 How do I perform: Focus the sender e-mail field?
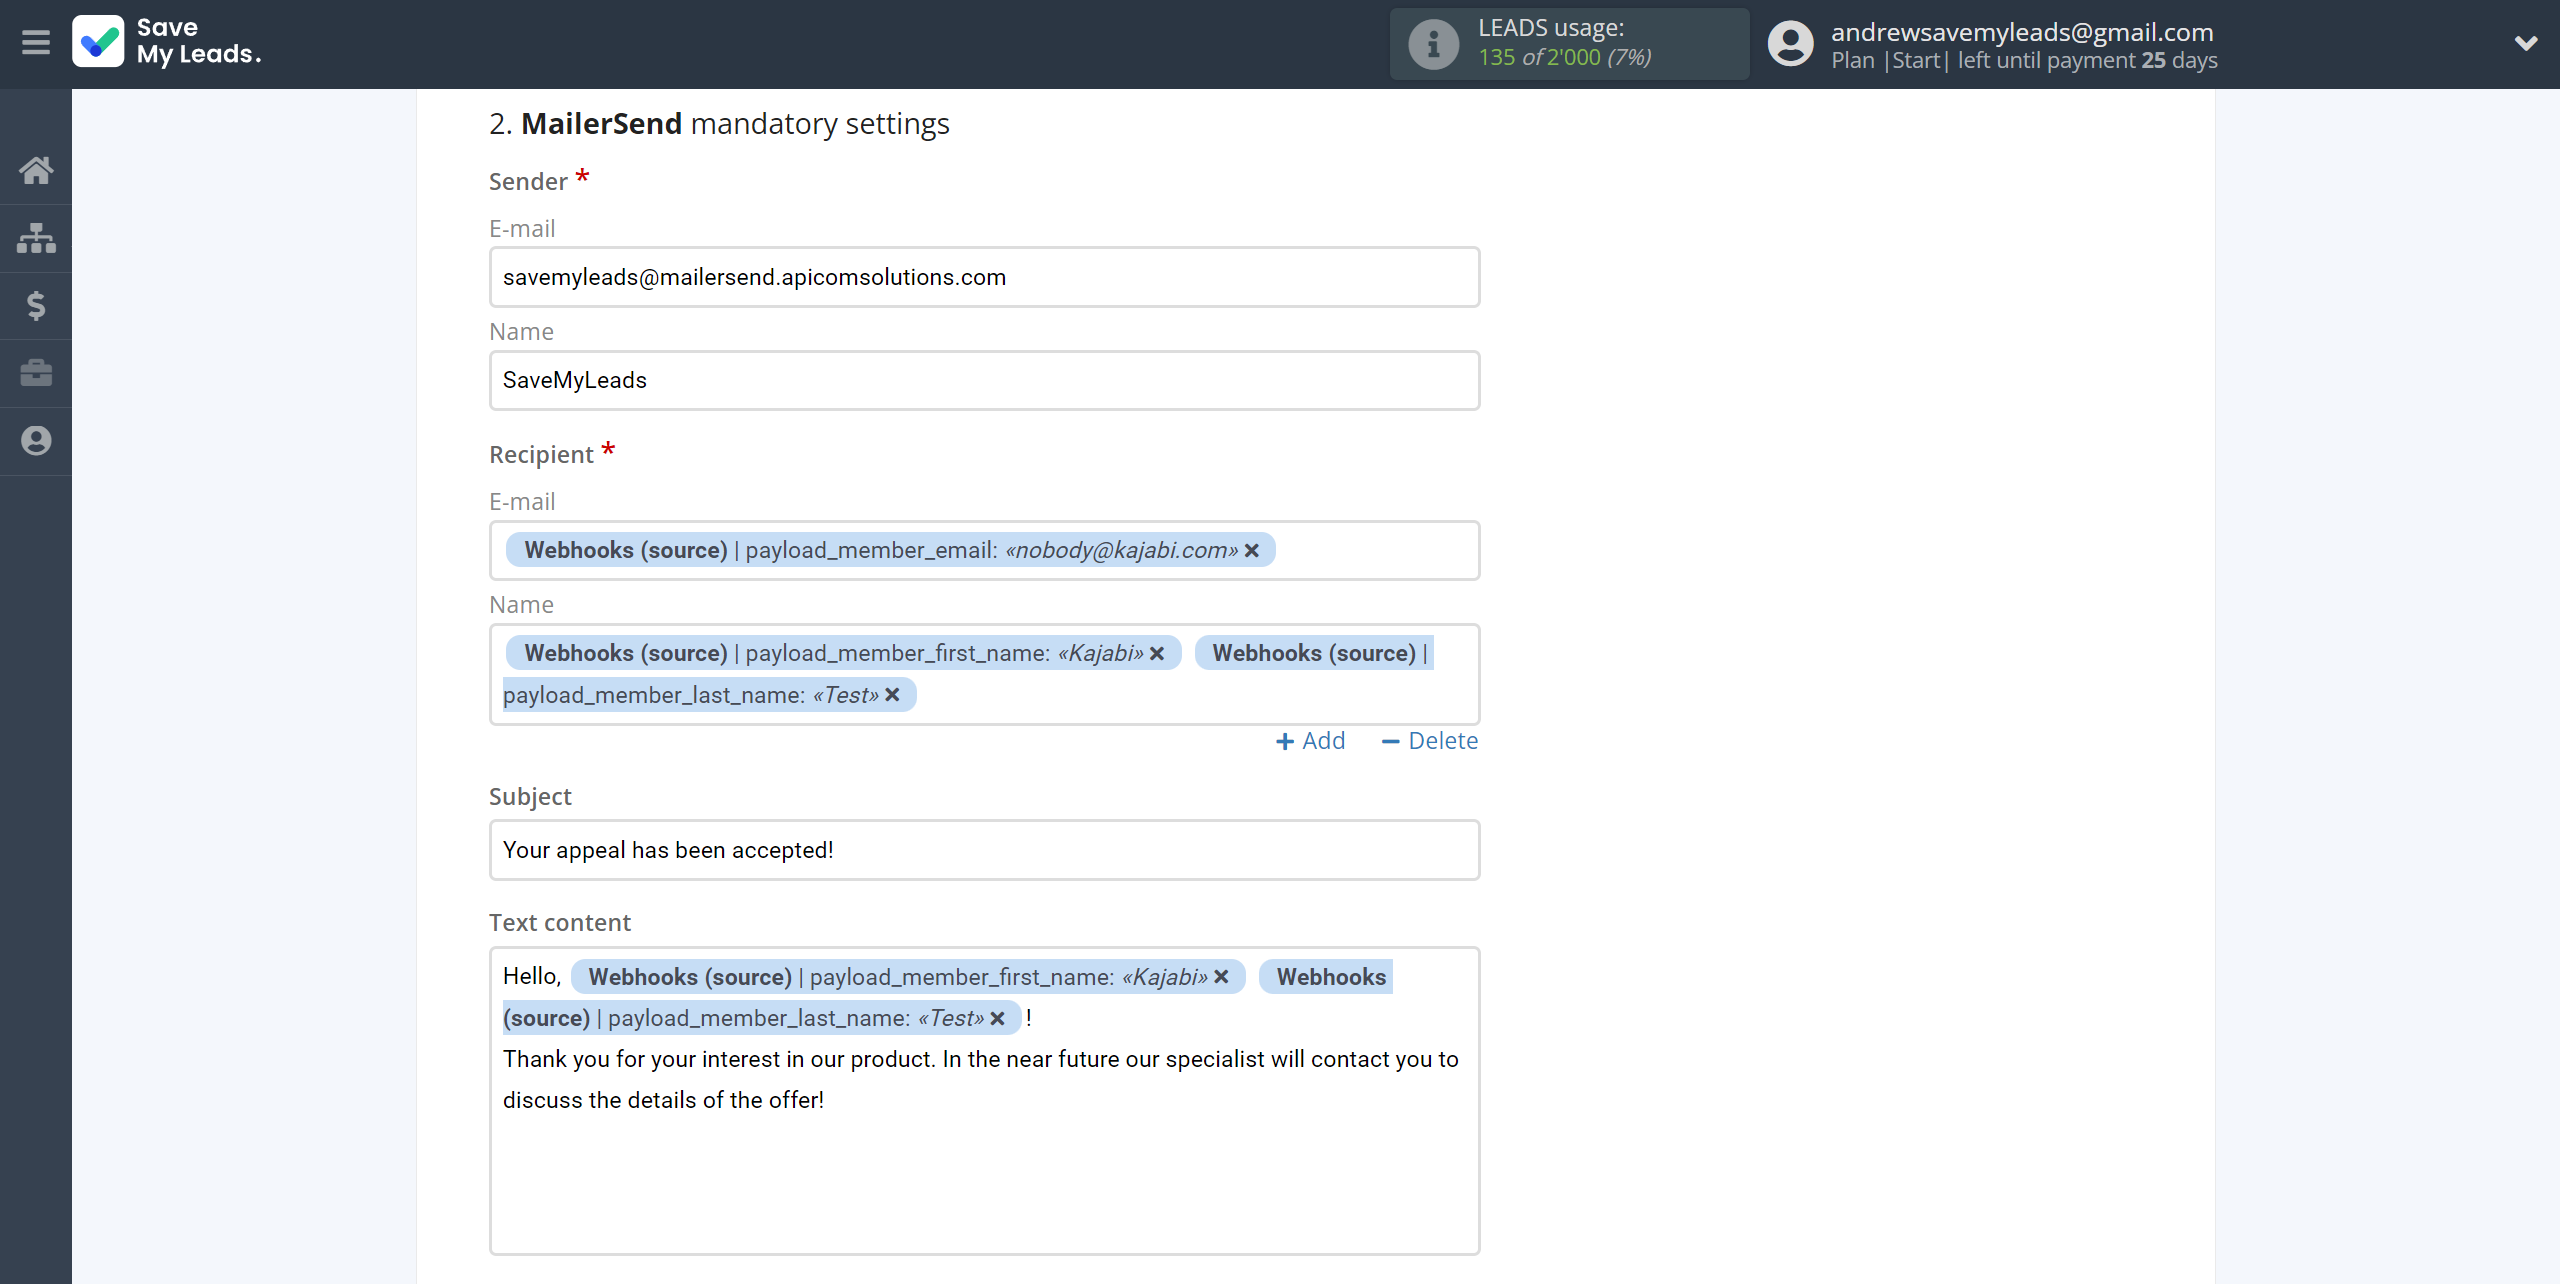(984, 277)
